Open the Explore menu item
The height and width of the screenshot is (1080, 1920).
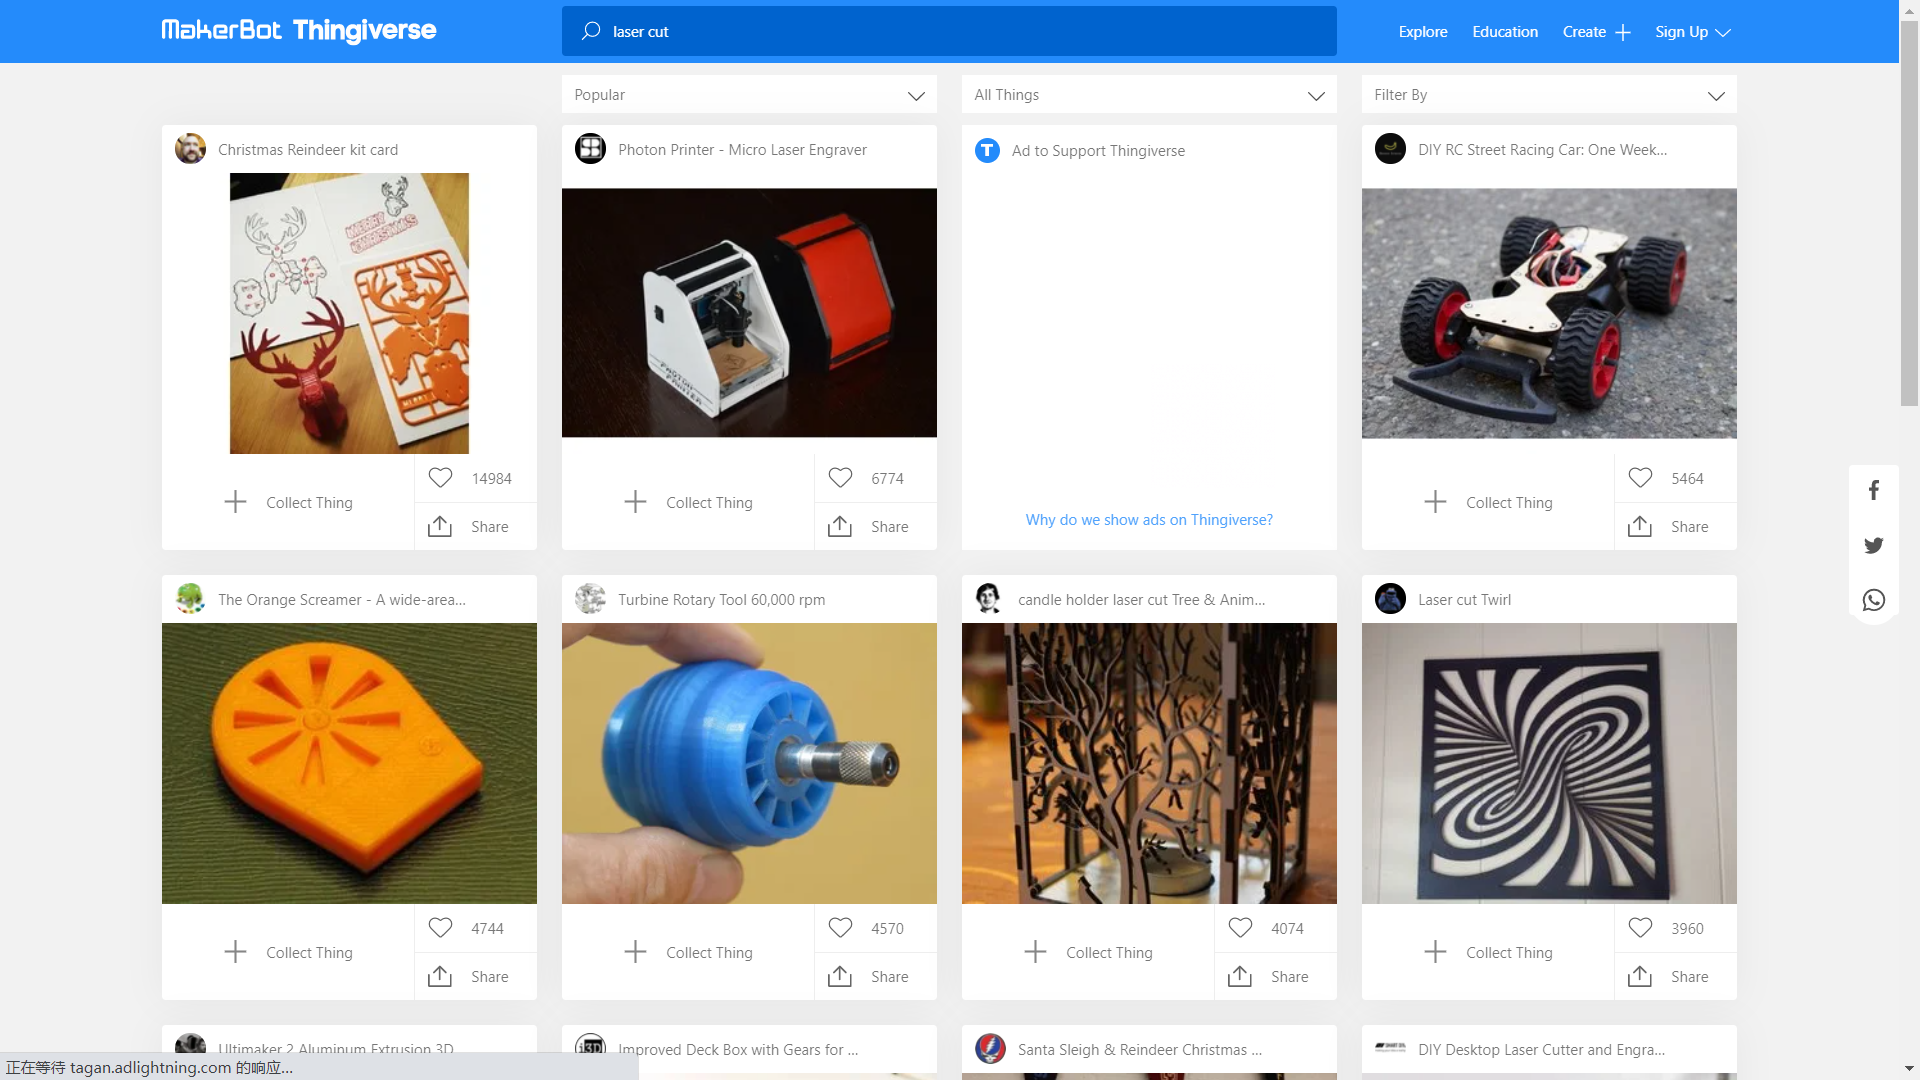pyautogui.click(x=1422, y=32)
